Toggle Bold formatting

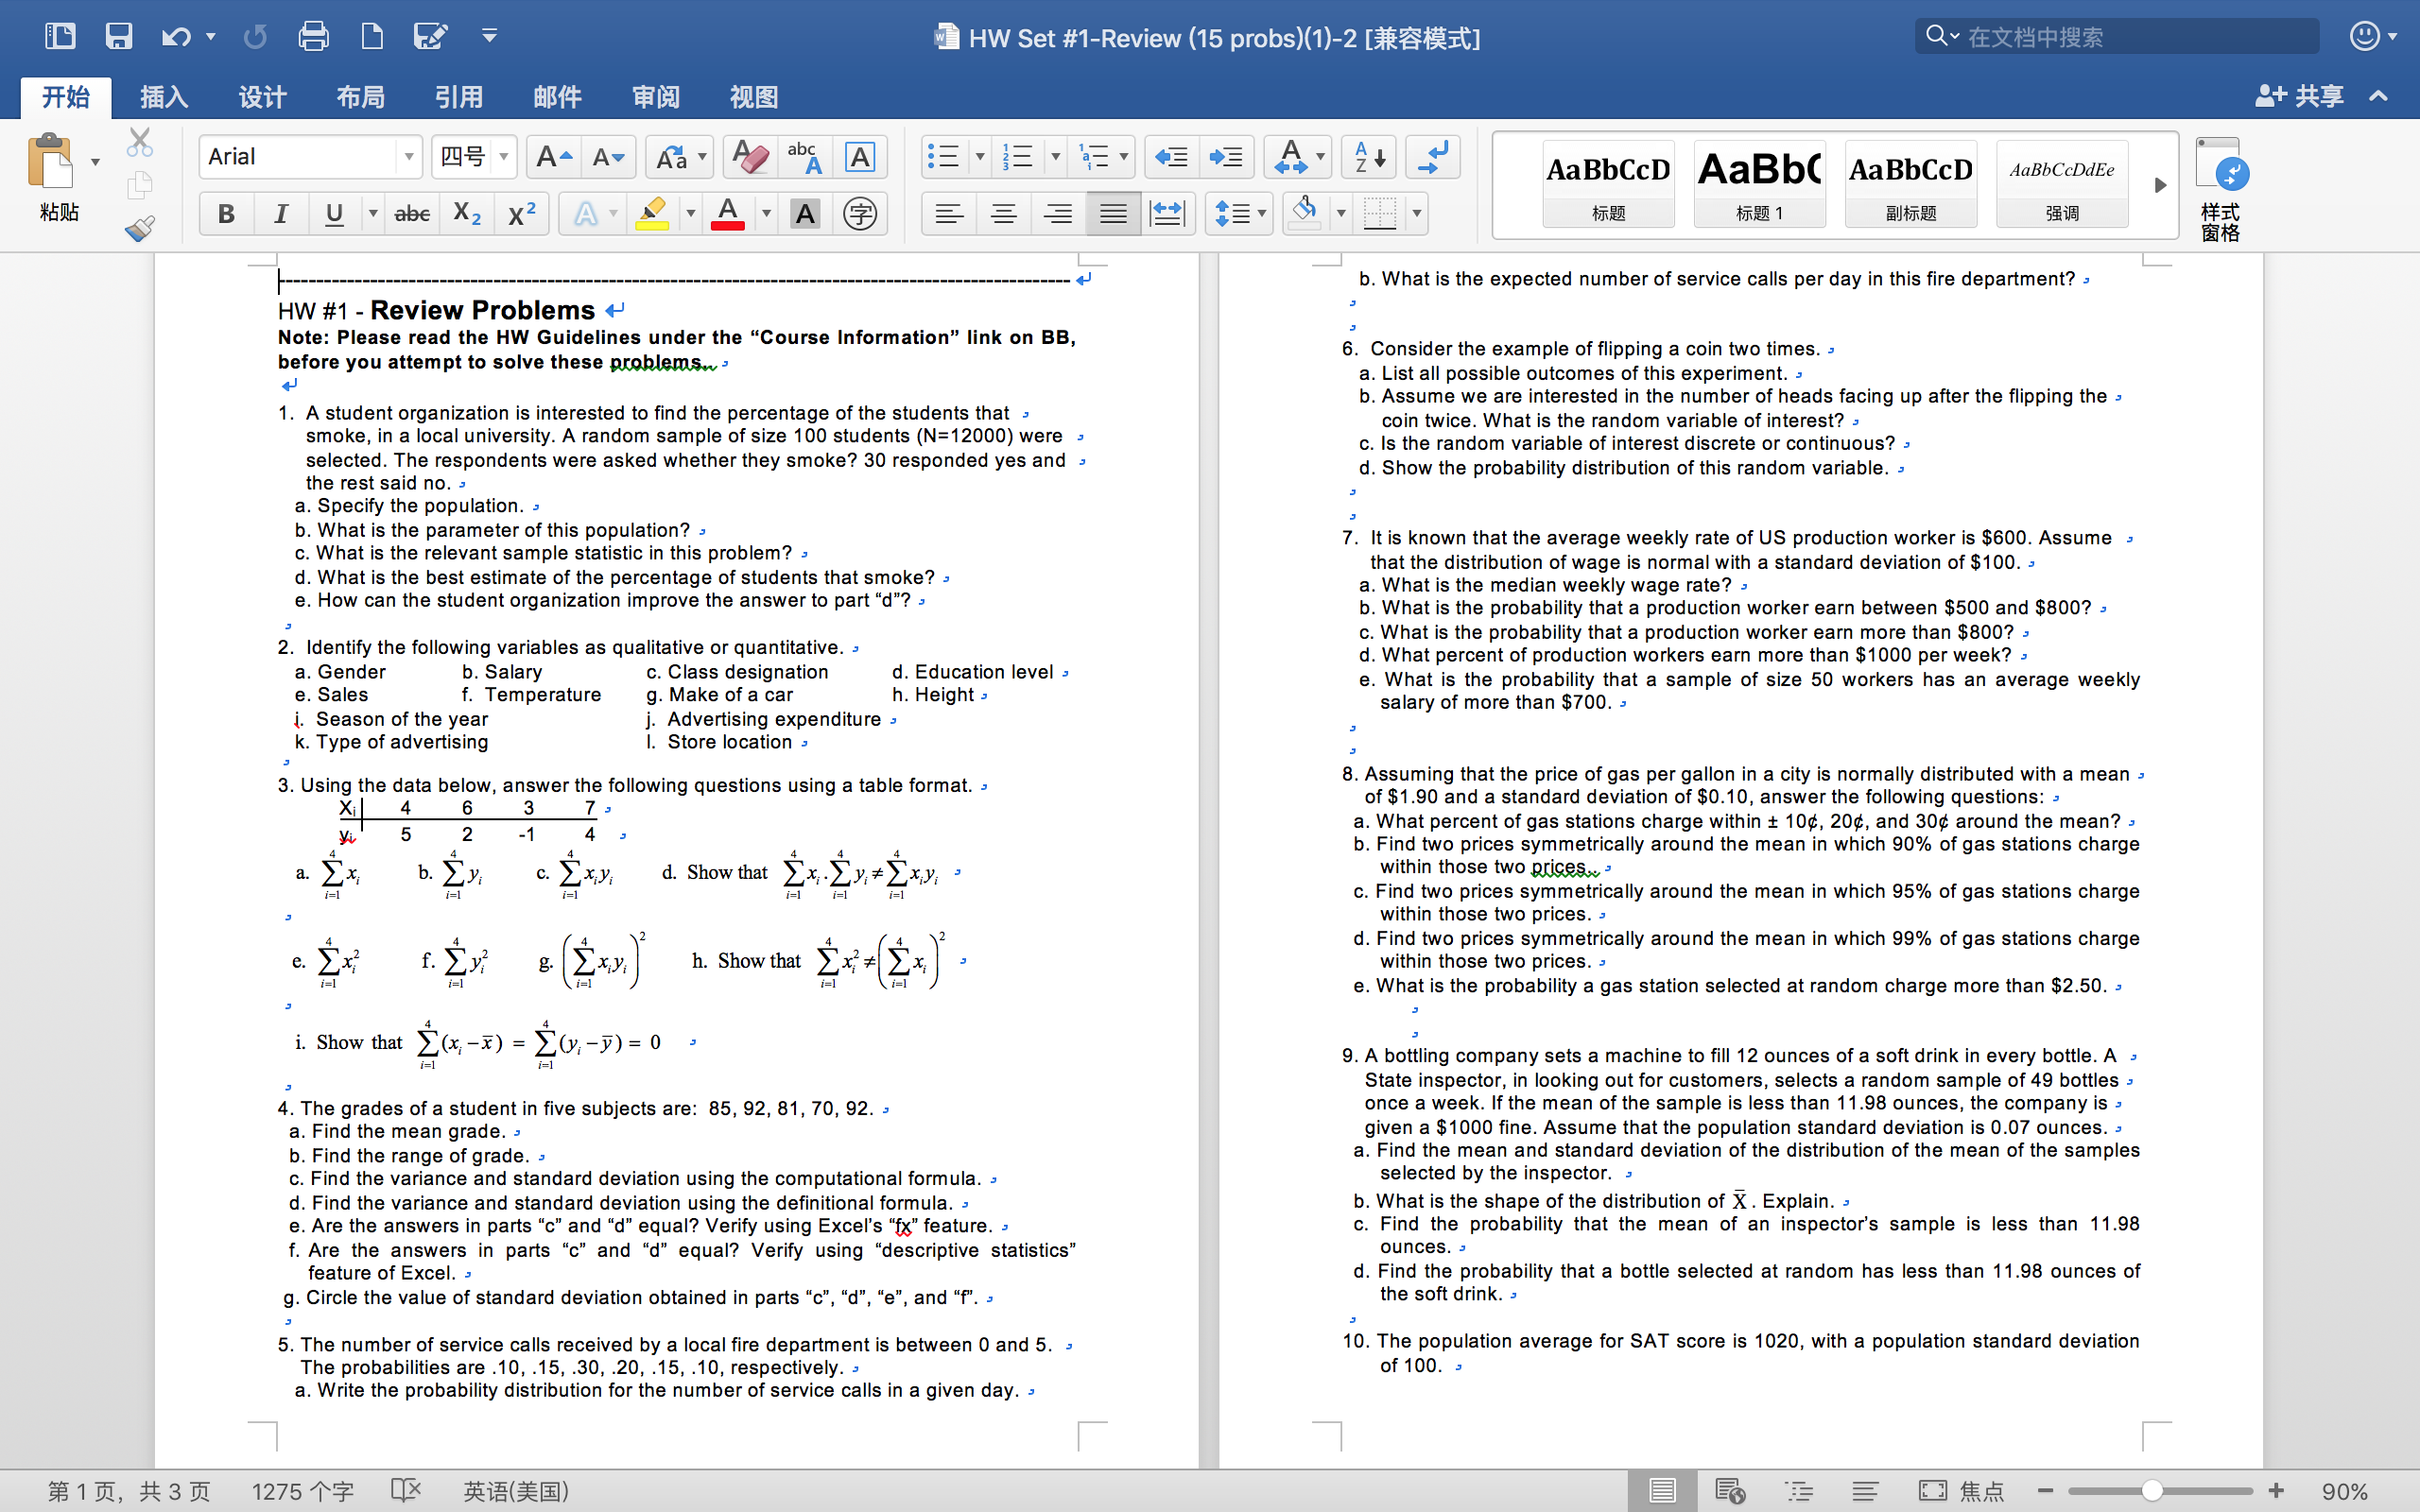point(226,213)
